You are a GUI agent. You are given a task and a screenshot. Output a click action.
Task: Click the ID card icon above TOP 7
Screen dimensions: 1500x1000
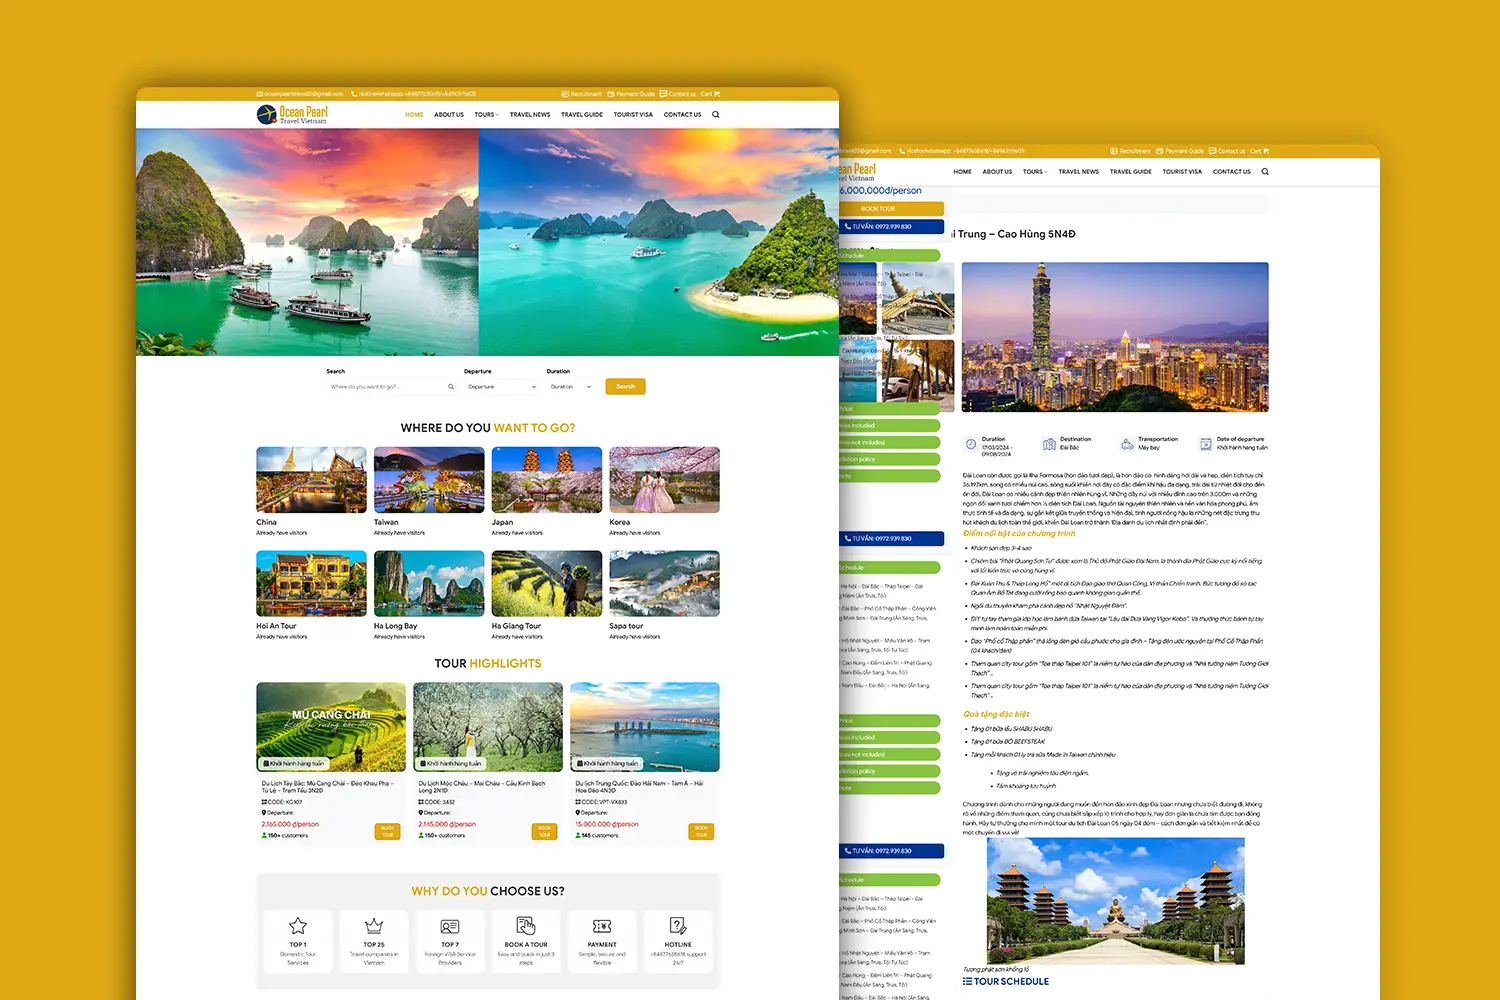[x=450, y=926]
